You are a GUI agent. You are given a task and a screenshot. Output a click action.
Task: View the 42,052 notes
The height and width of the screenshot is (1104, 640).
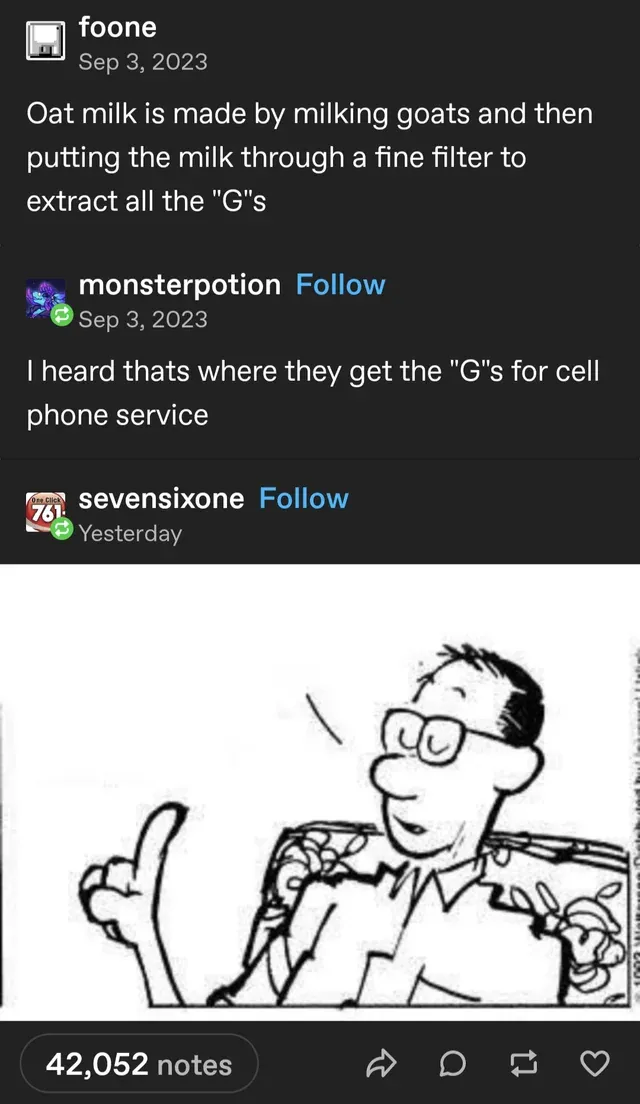[x=139, y=1064]
